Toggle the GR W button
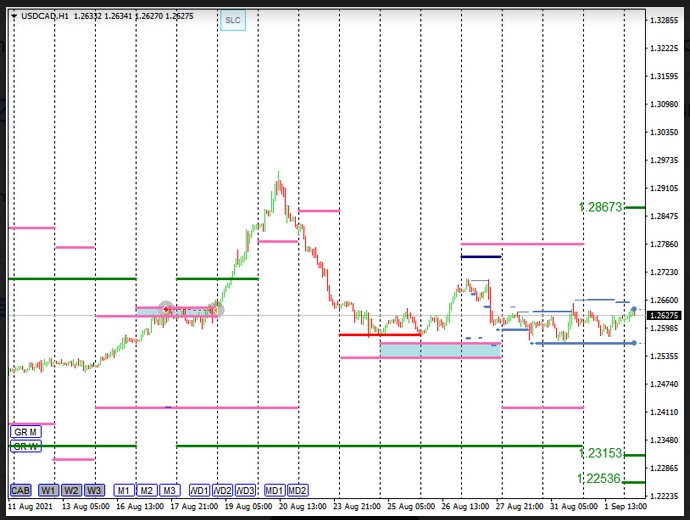 (x=25, y=446)
